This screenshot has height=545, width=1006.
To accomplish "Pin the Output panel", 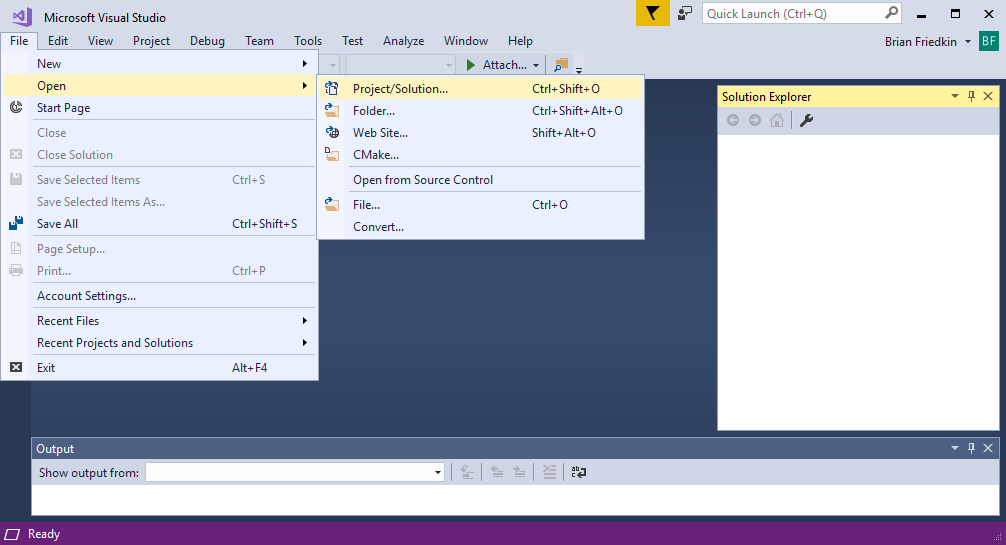I will click(x=971, y=448).
